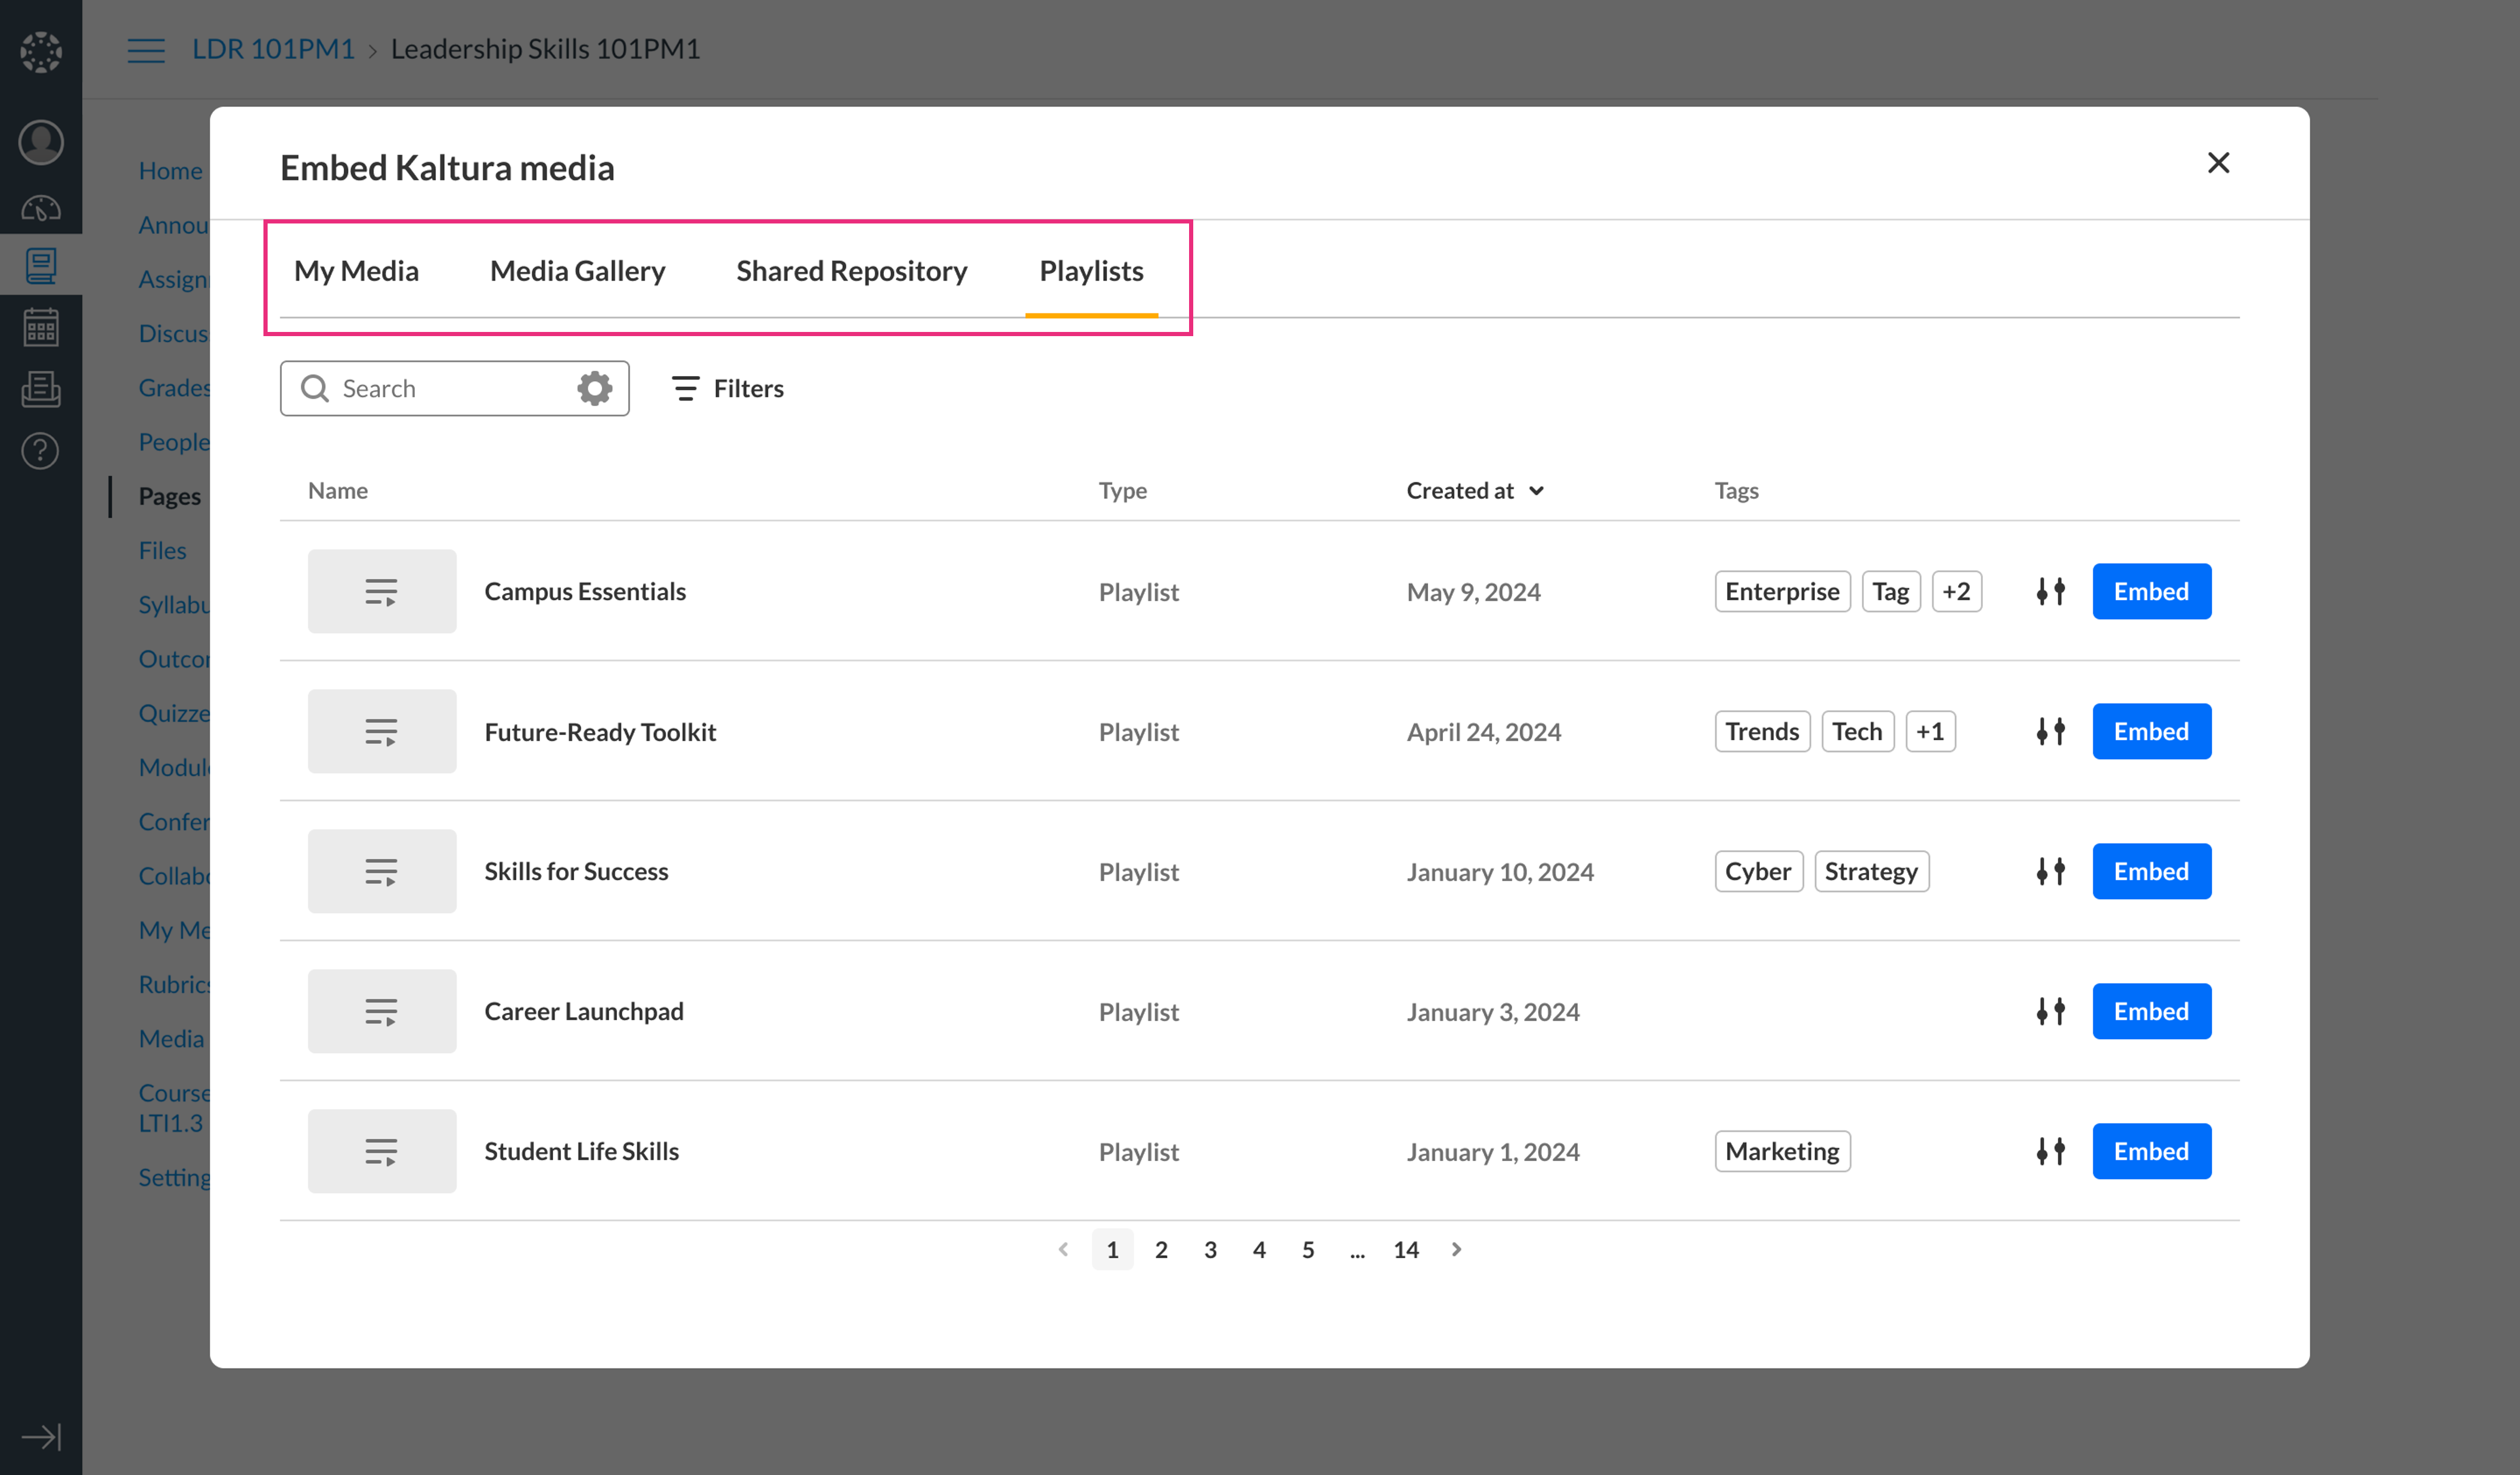Jump to page 14 of results
This screenshot has width=2520, height=1475.
[x=1405, y=1249]
